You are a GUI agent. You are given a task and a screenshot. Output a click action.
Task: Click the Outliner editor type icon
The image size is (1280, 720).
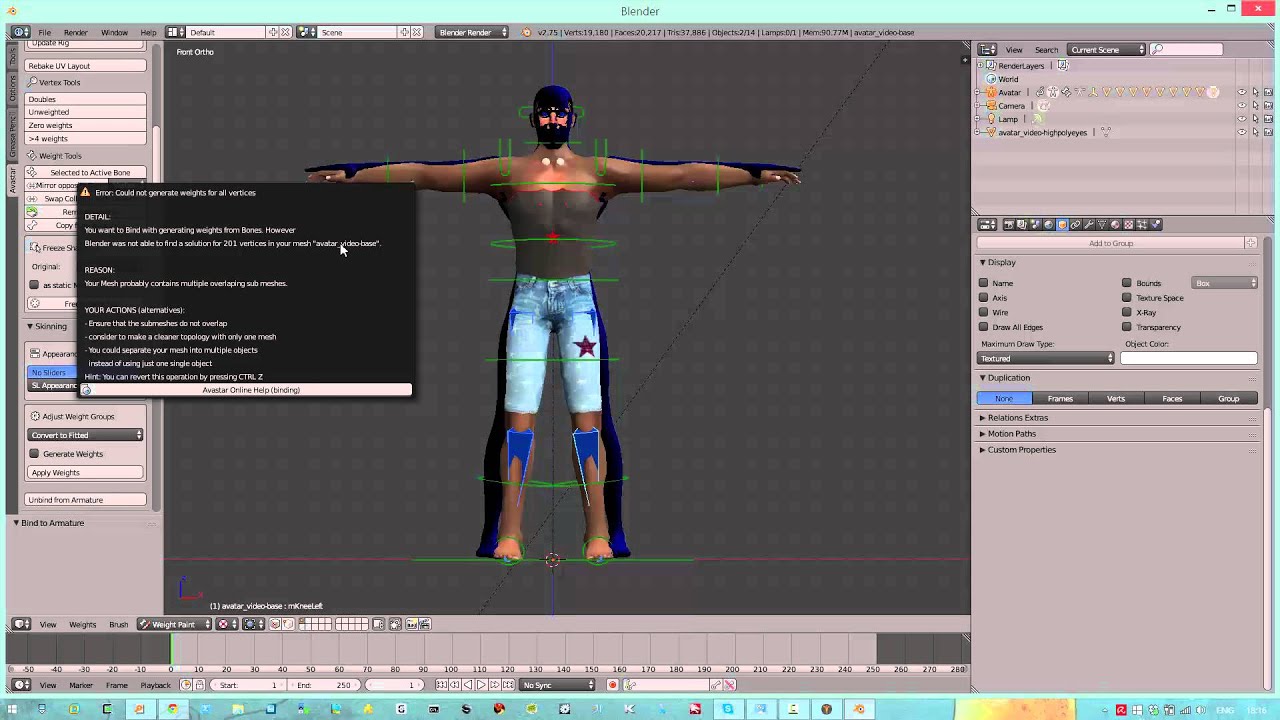(x=987, y=50)
